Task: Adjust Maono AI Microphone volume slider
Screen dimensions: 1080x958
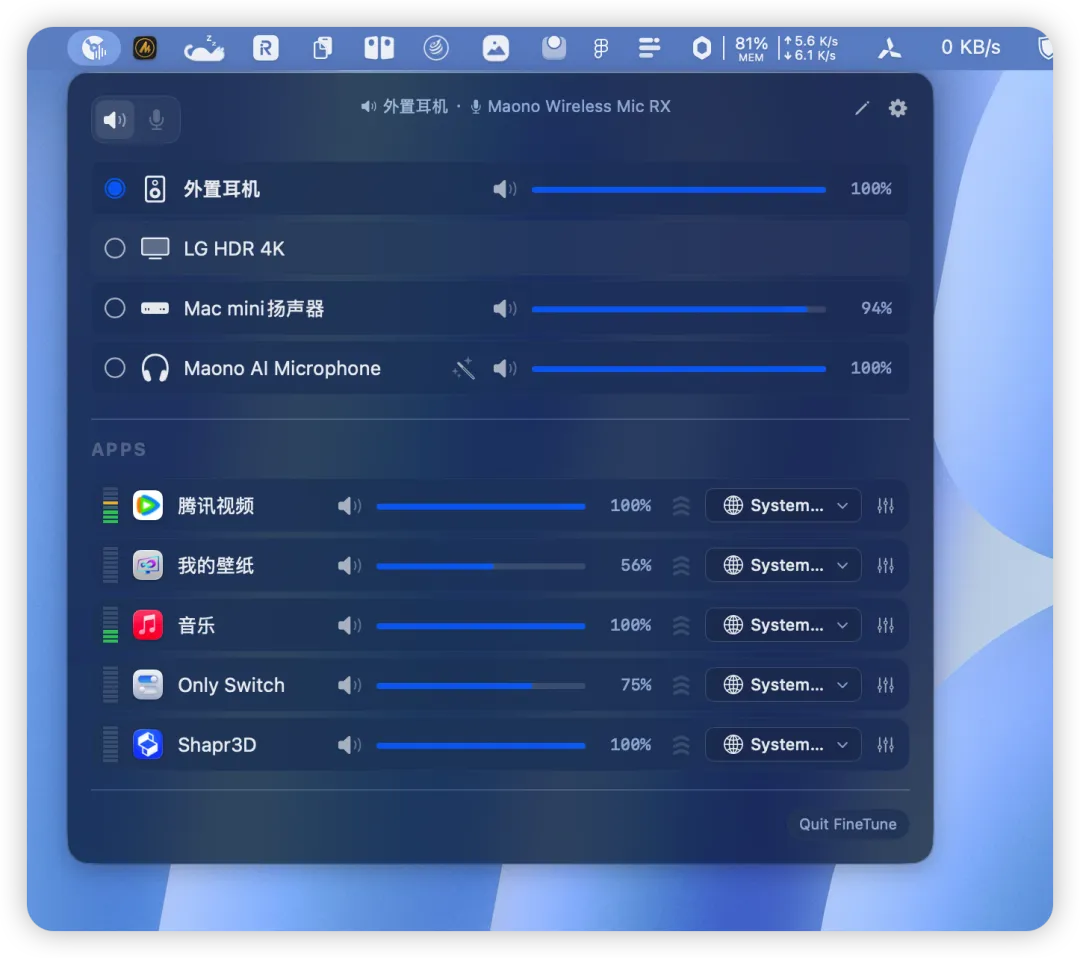Action: pyautogui.click(x=678, y=368)
